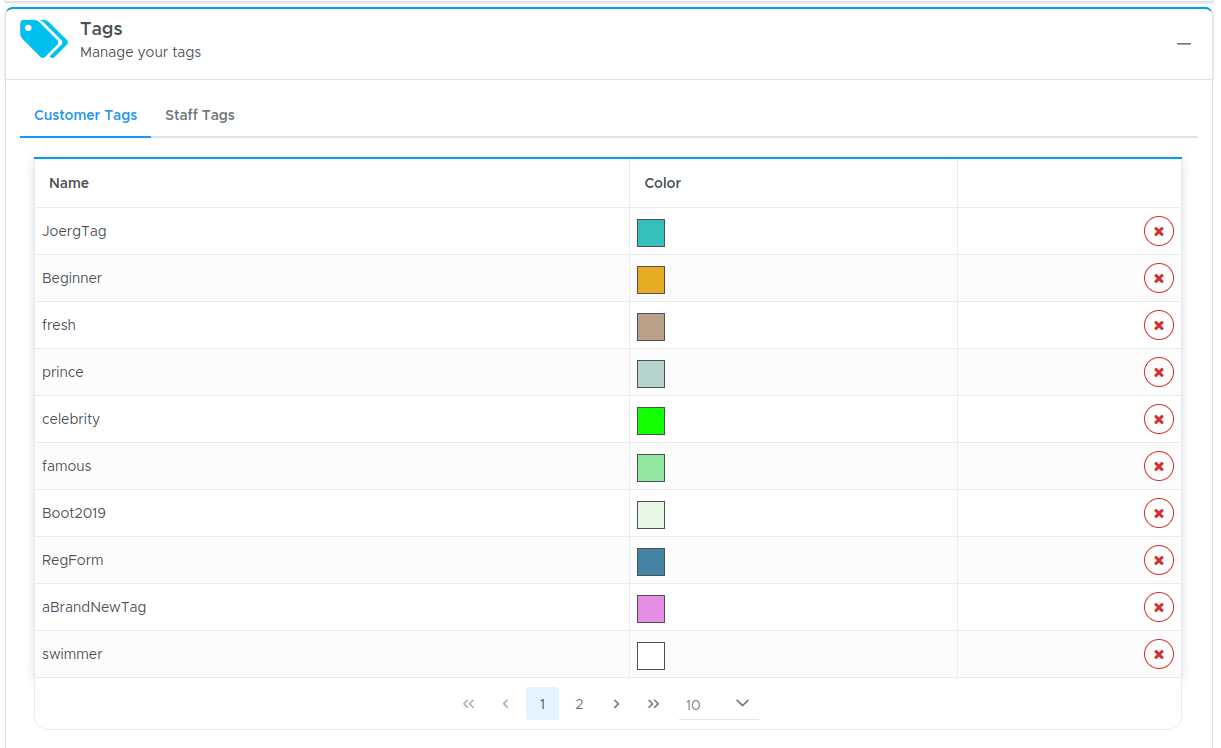
Task: Change the famous tag color swatch
Action: (651, 468)
